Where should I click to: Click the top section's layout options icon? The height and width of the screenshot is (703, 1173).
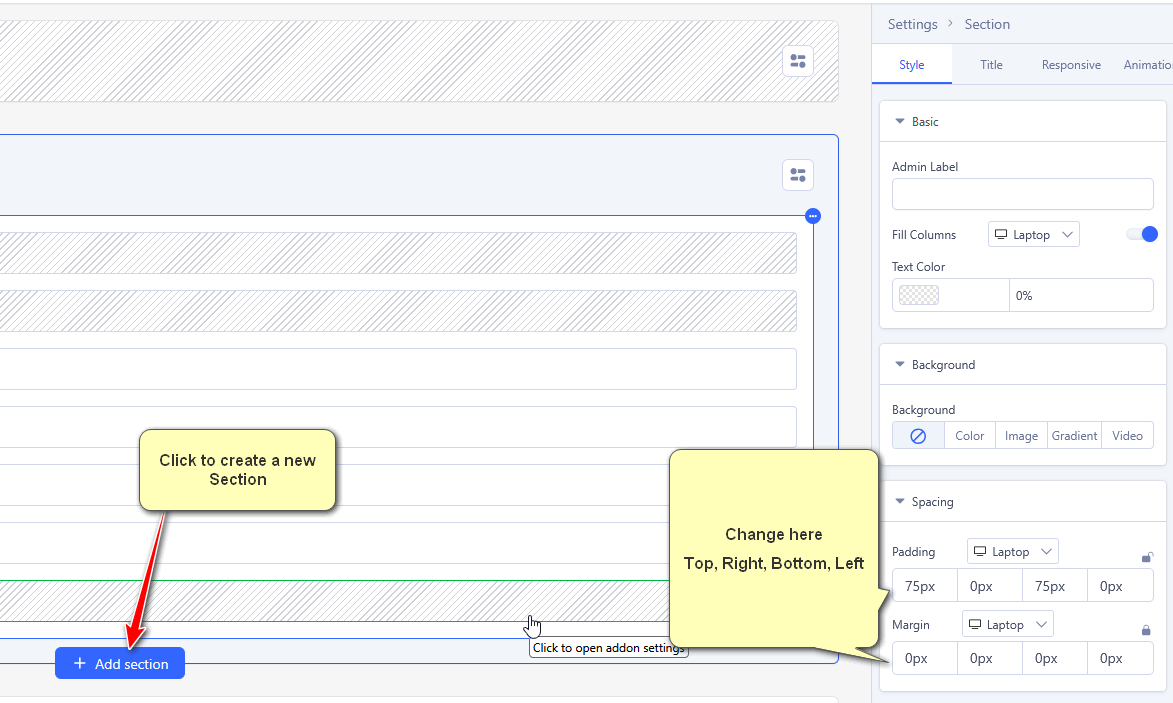pyautogui.click(x=797, y=62)
